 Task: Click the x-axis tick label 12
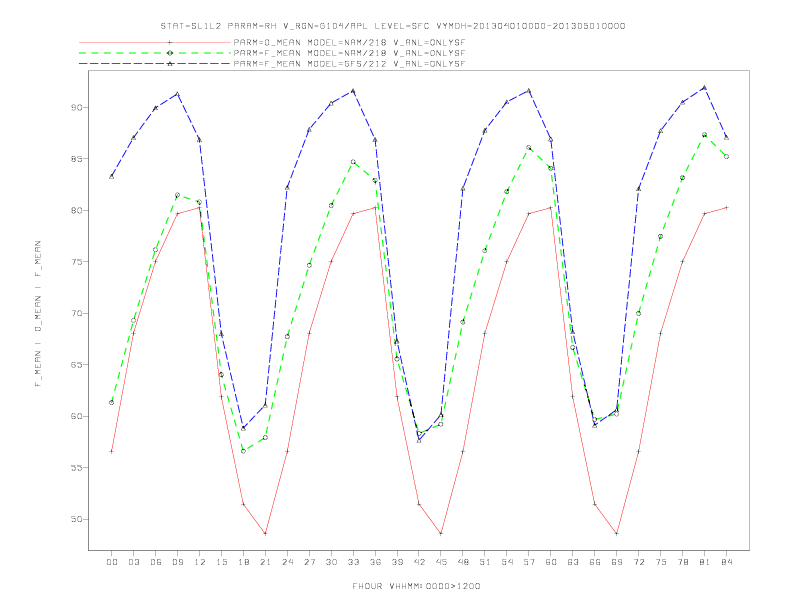[x=200, y=562]
